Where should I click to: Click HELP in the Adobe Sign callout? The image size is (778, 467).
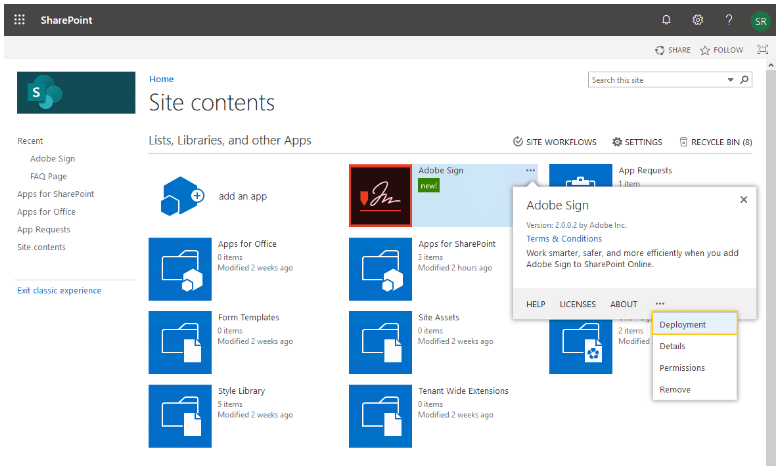click(535, 304)
